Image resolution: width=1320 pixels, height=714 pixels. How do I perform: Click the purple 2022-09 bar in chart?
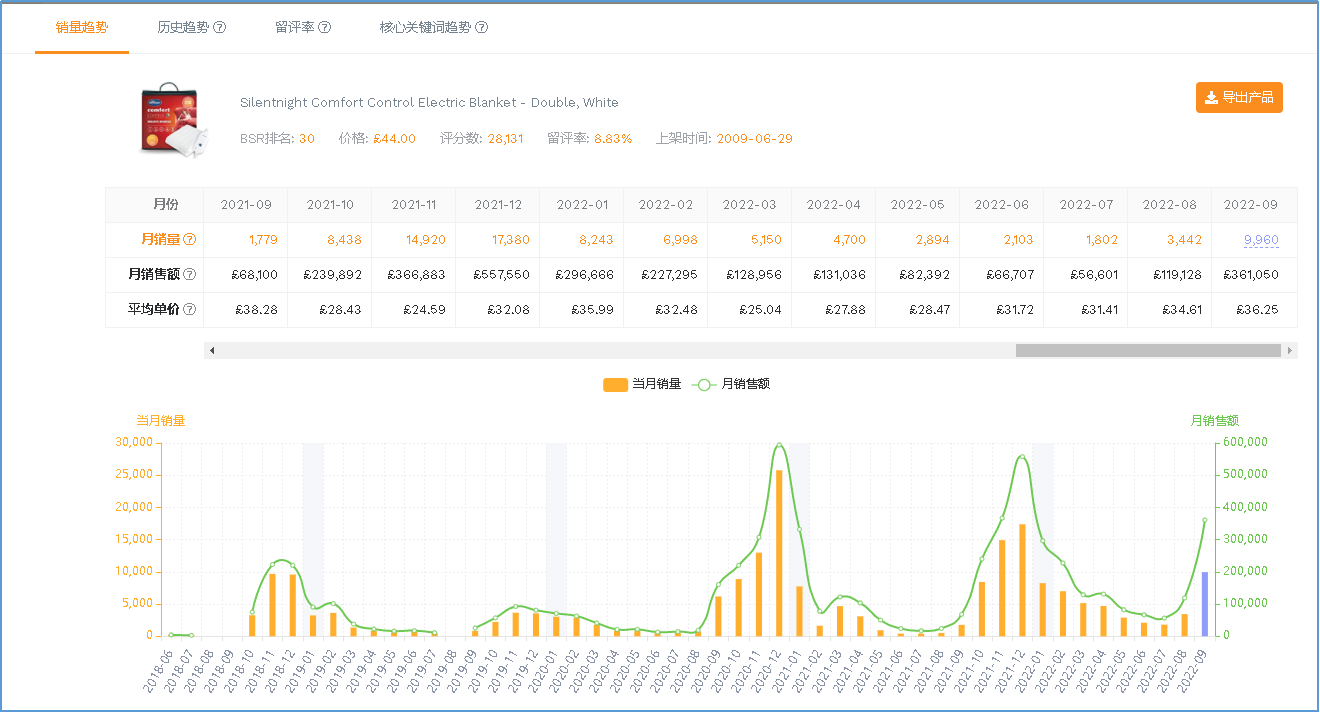point(1204,603)
